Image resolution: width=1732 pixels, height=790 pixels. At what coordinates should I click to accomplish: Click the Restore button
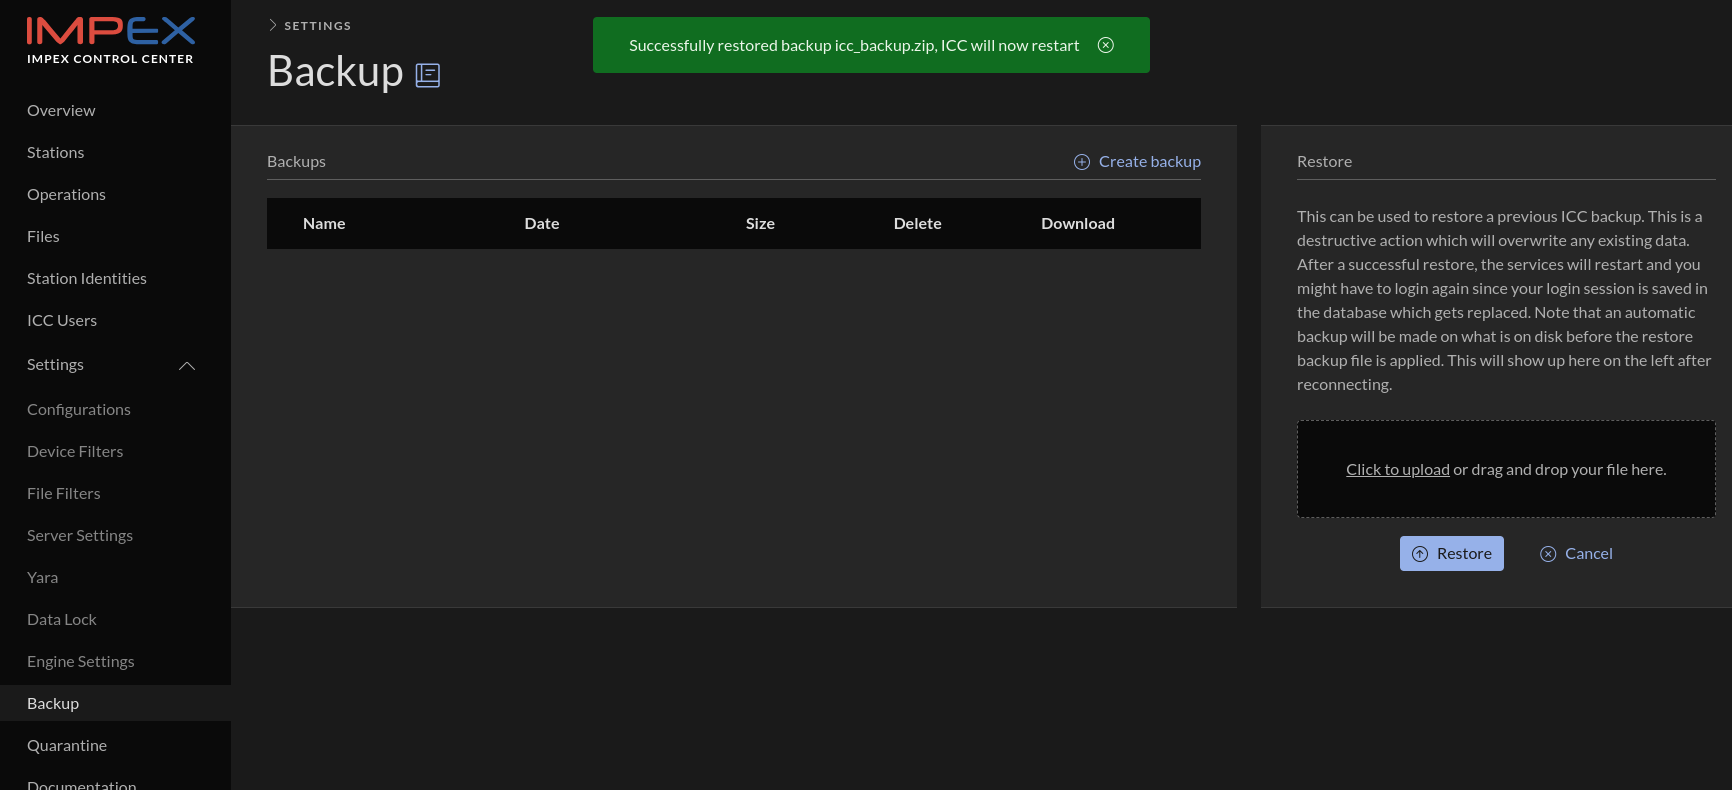point(1452,554)
